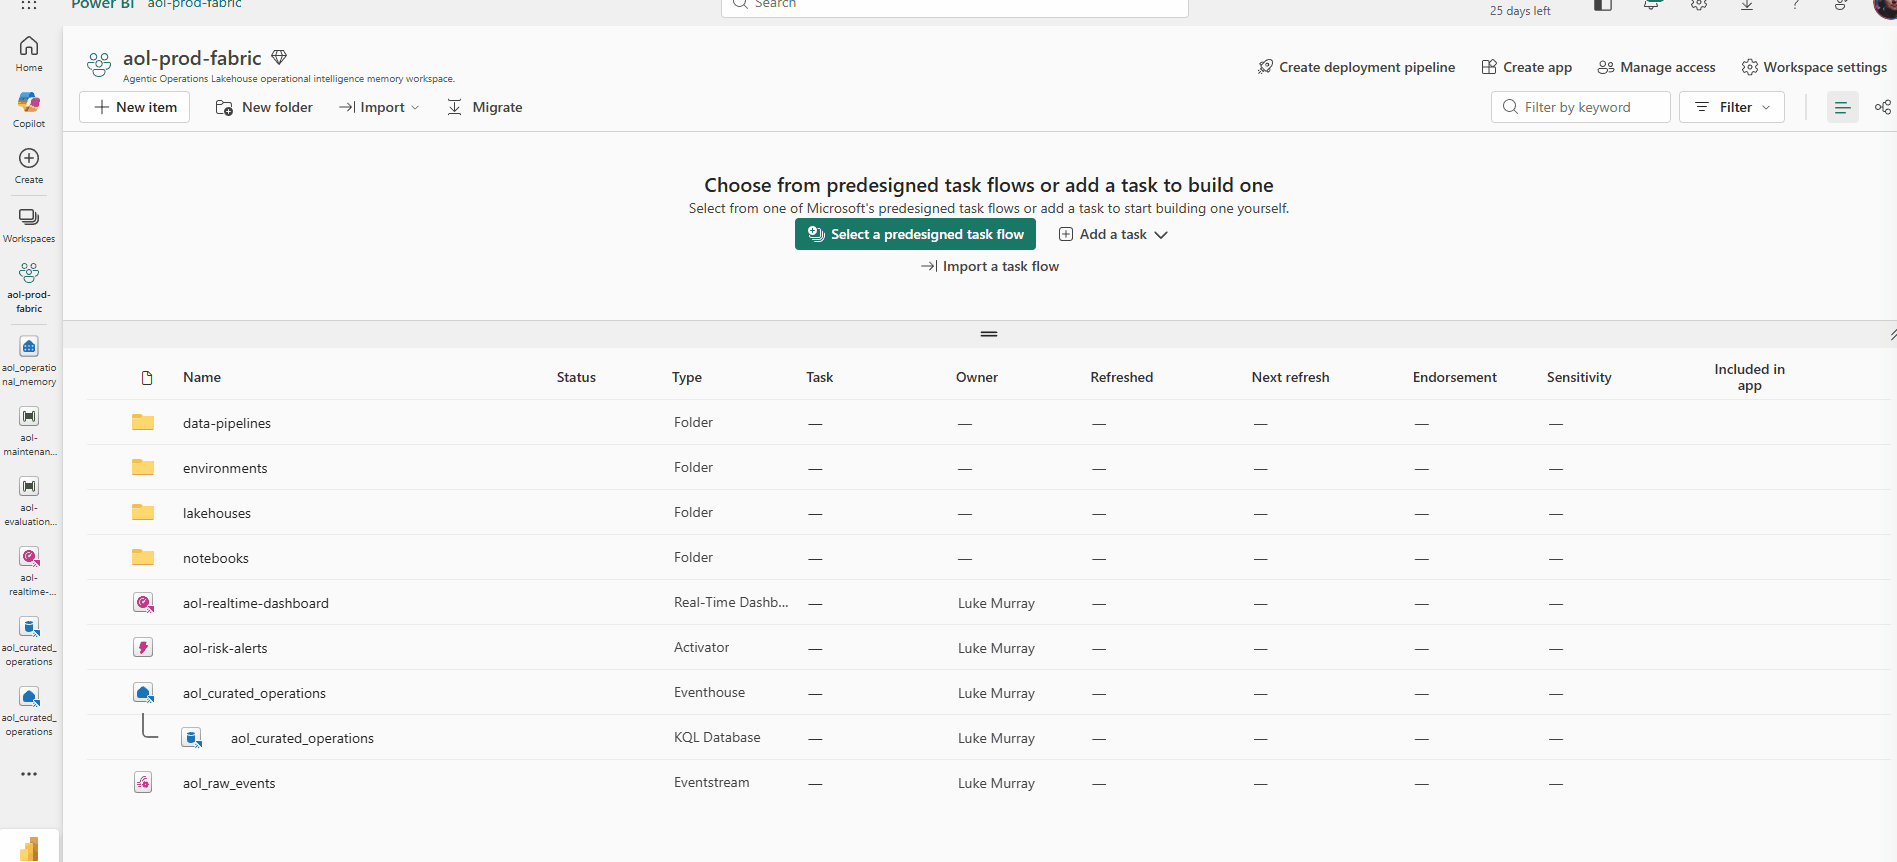Open the data-pipelines folder name

[227, 423]
